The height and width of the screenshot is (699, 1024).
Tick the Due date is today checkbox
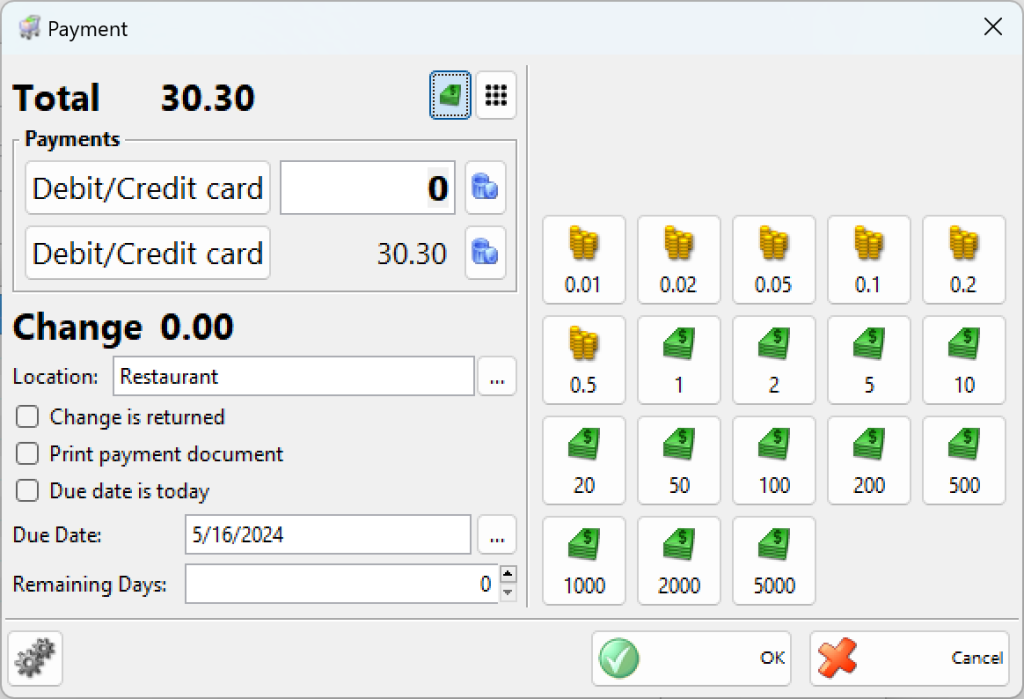28,491
